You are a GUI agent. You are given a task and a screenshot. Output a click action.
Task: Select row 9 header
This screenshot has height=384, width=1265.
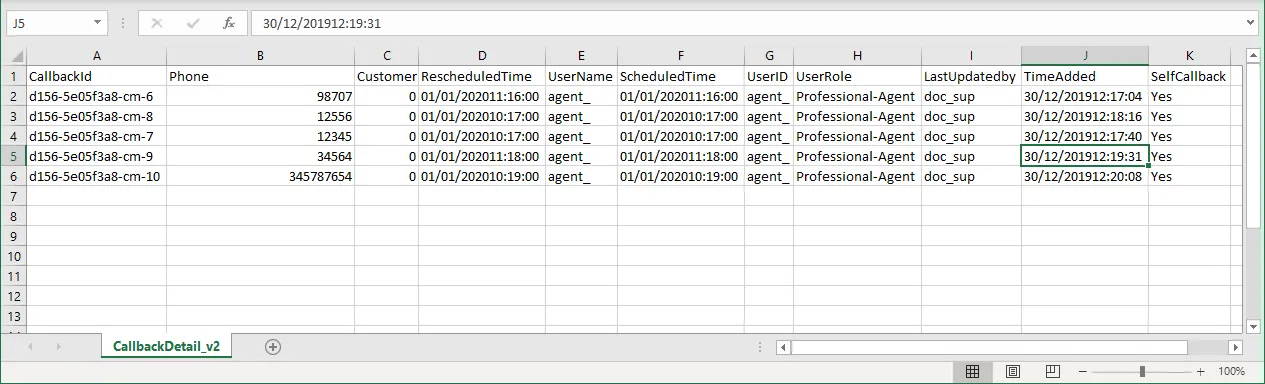point(13,236)
